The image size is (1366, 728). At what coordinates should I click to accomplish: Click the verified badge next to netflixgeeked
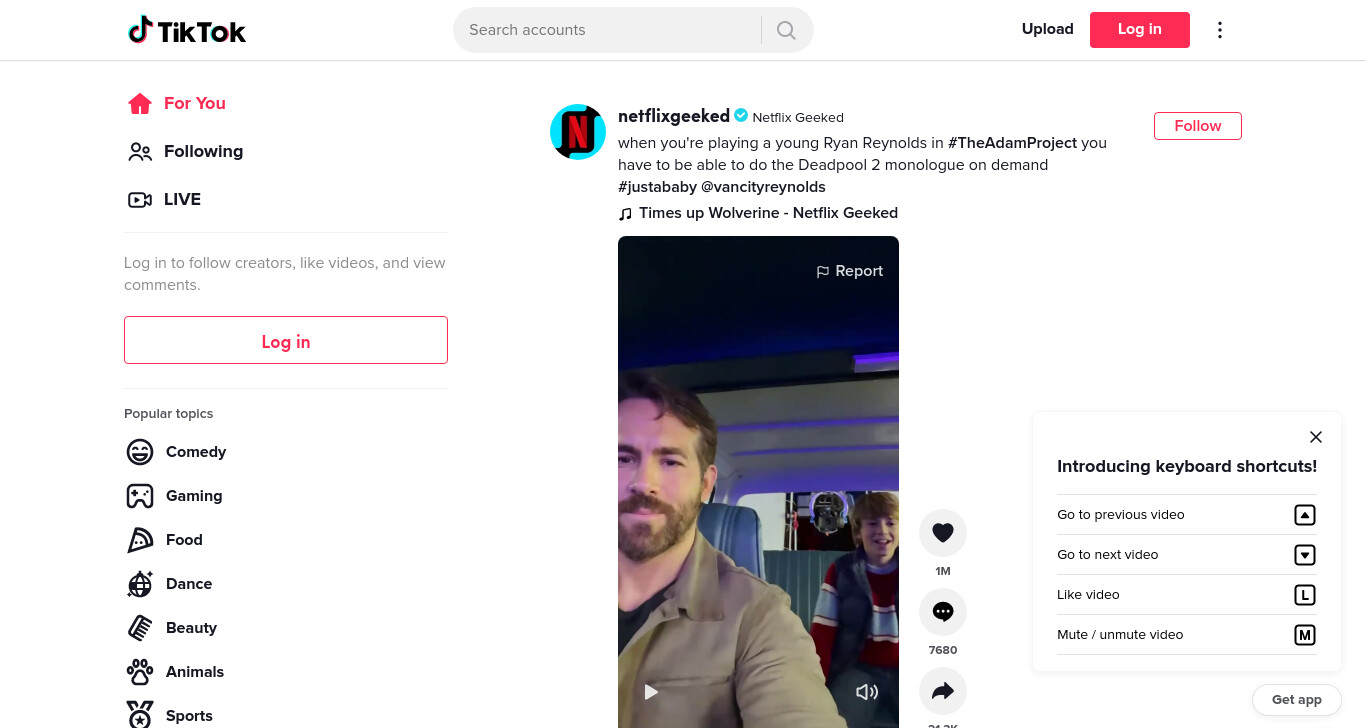[741, 116]
